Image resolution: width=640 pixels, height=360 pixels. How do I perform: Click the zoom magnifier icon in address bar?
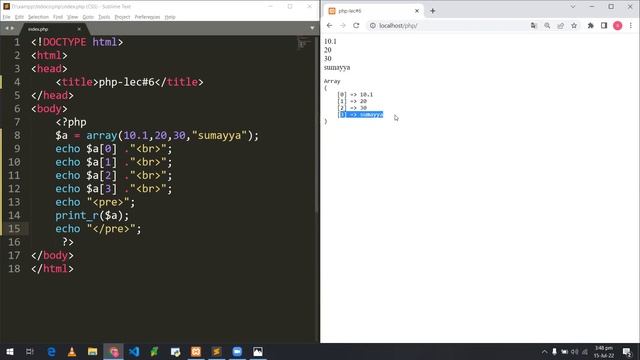547,25
